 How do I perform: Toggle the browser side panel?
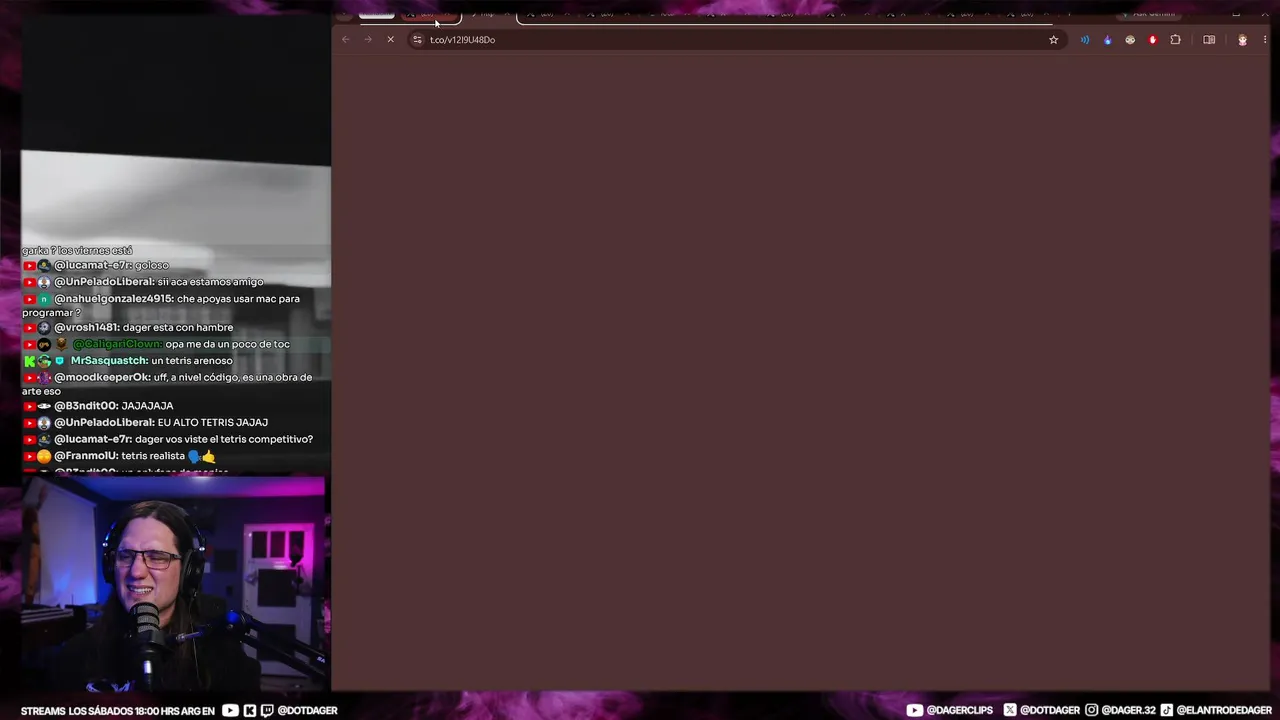[1209, 40]
